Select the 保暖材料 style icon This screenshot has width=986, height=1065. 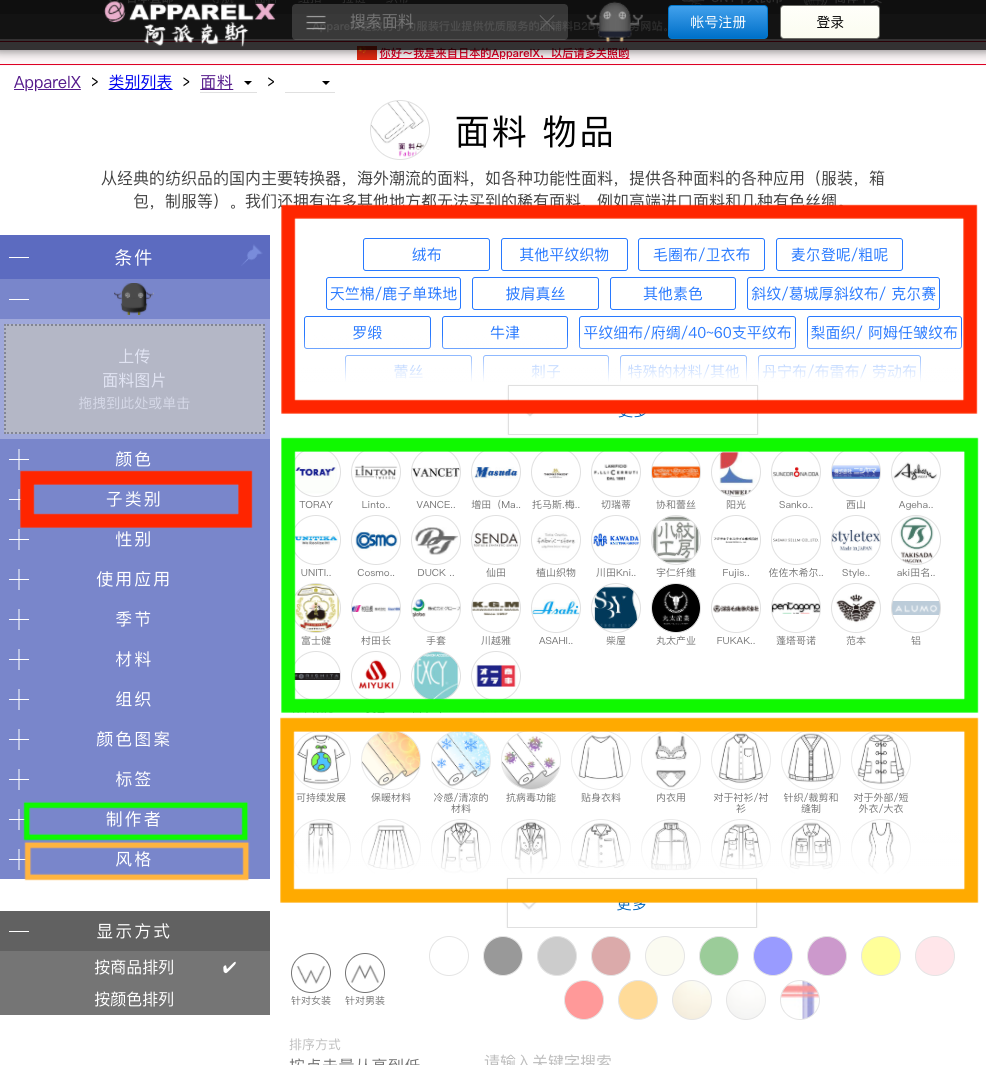(x=391, y=760)
